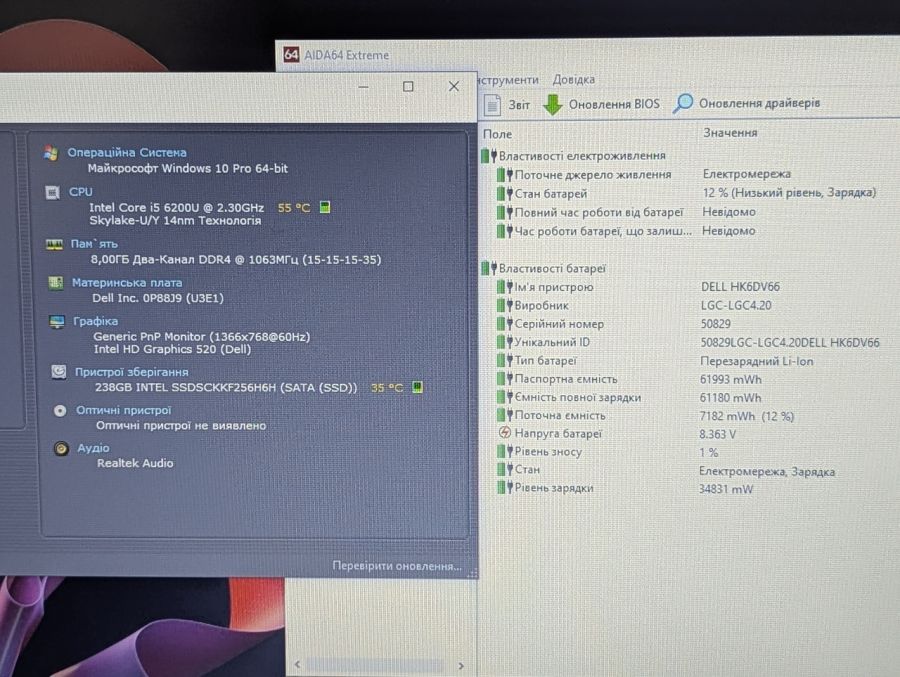Viewport: 900px width, 677px height.
Task: Open the Оптичні пристрої section link
Action: (123, 411)
